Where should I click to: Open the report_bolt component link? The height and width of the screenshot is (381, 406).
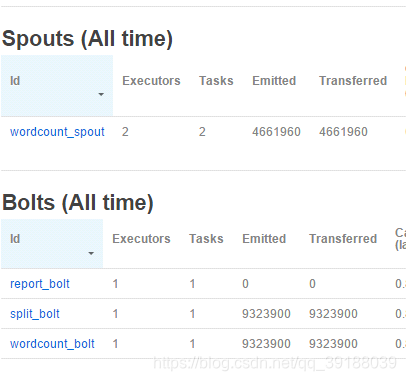click(x=40, y=284)
